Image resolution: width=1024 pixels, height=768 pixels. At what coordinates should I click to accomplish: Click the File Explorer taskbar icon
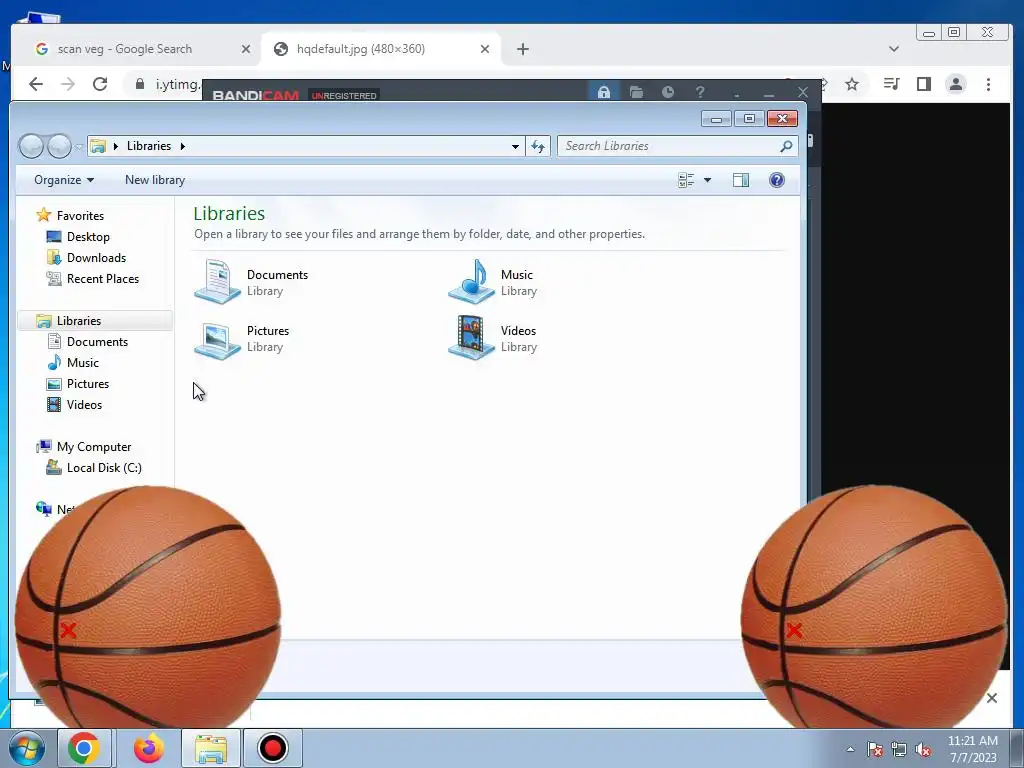pyautogui.click(x=210, y=748)
